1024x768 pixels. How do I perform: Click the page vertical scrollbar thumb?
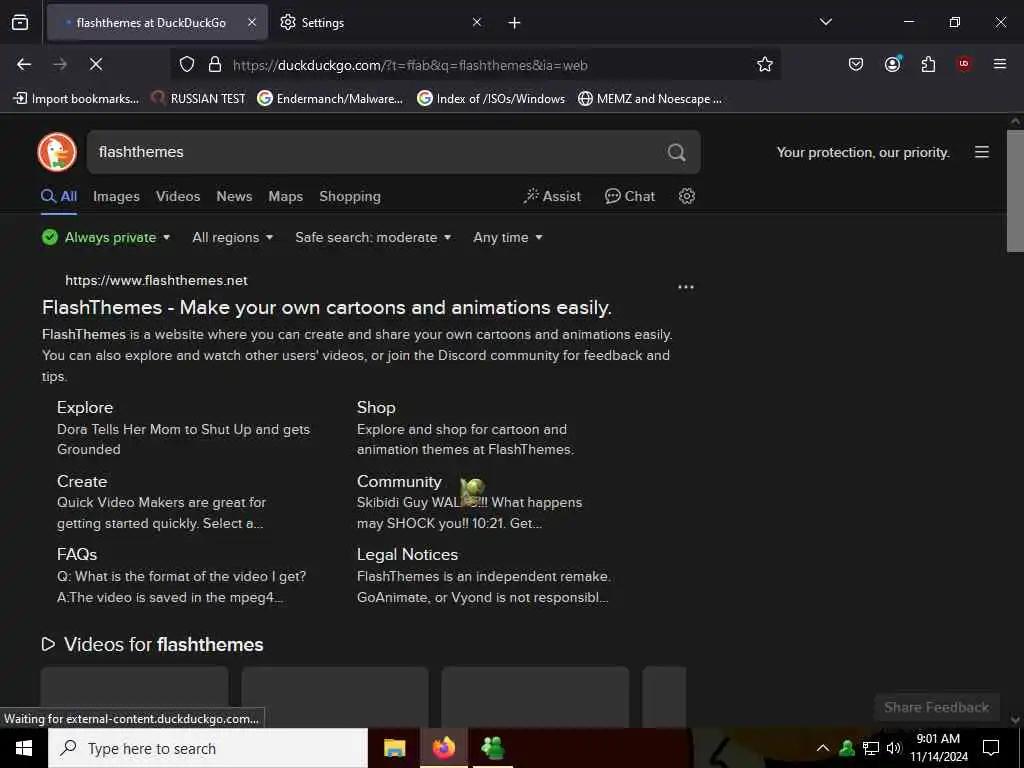[x=1015, y=190]
